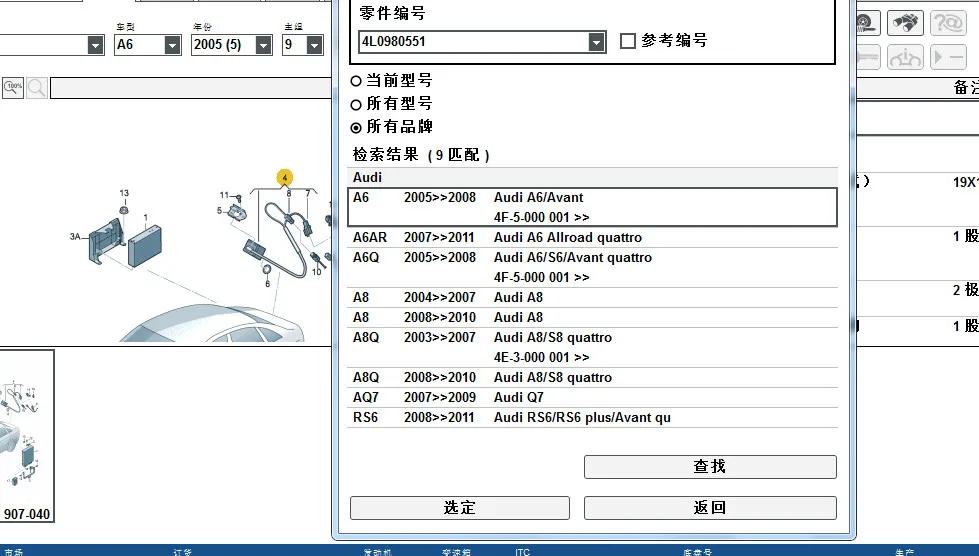Click part number 11 on the diagram
This screenshot has width=979, height=556.
224,195
